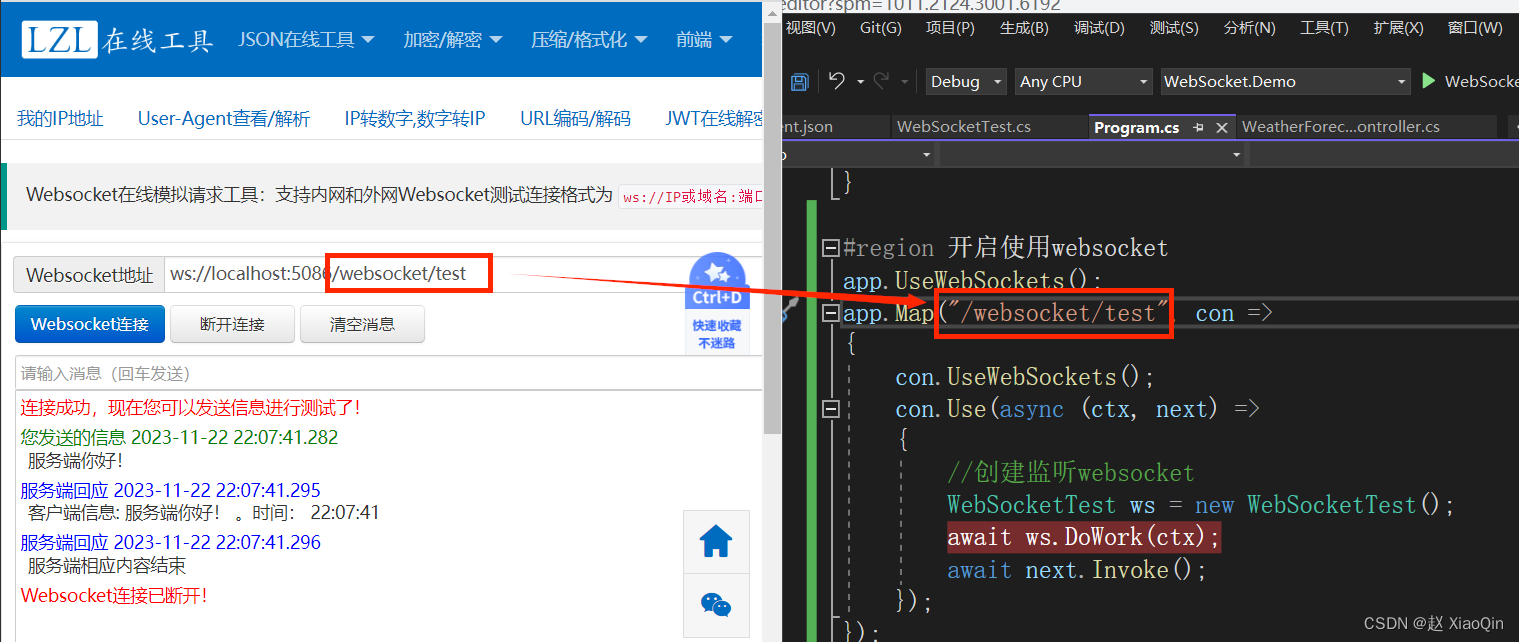Collapse the 开启使用websocket region fold box
The height and width of the screenshot is (642, 1519).
point(831,247)
